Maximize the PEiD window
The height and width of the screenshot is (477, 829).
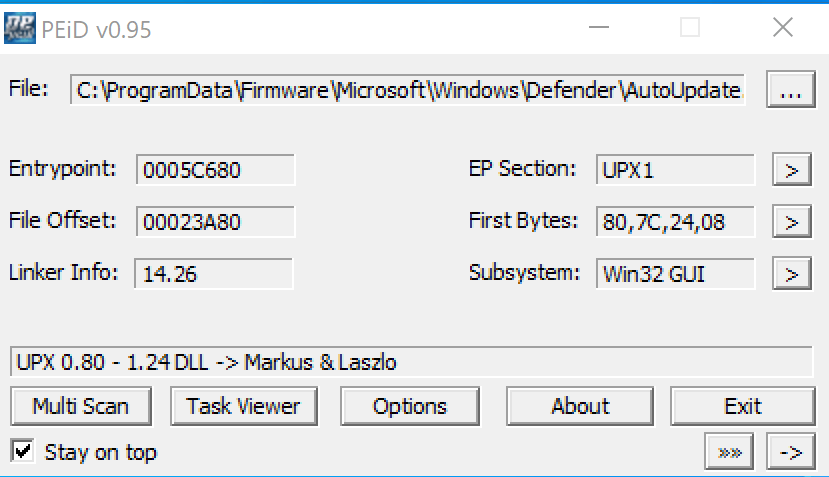(x=690, y=28)
